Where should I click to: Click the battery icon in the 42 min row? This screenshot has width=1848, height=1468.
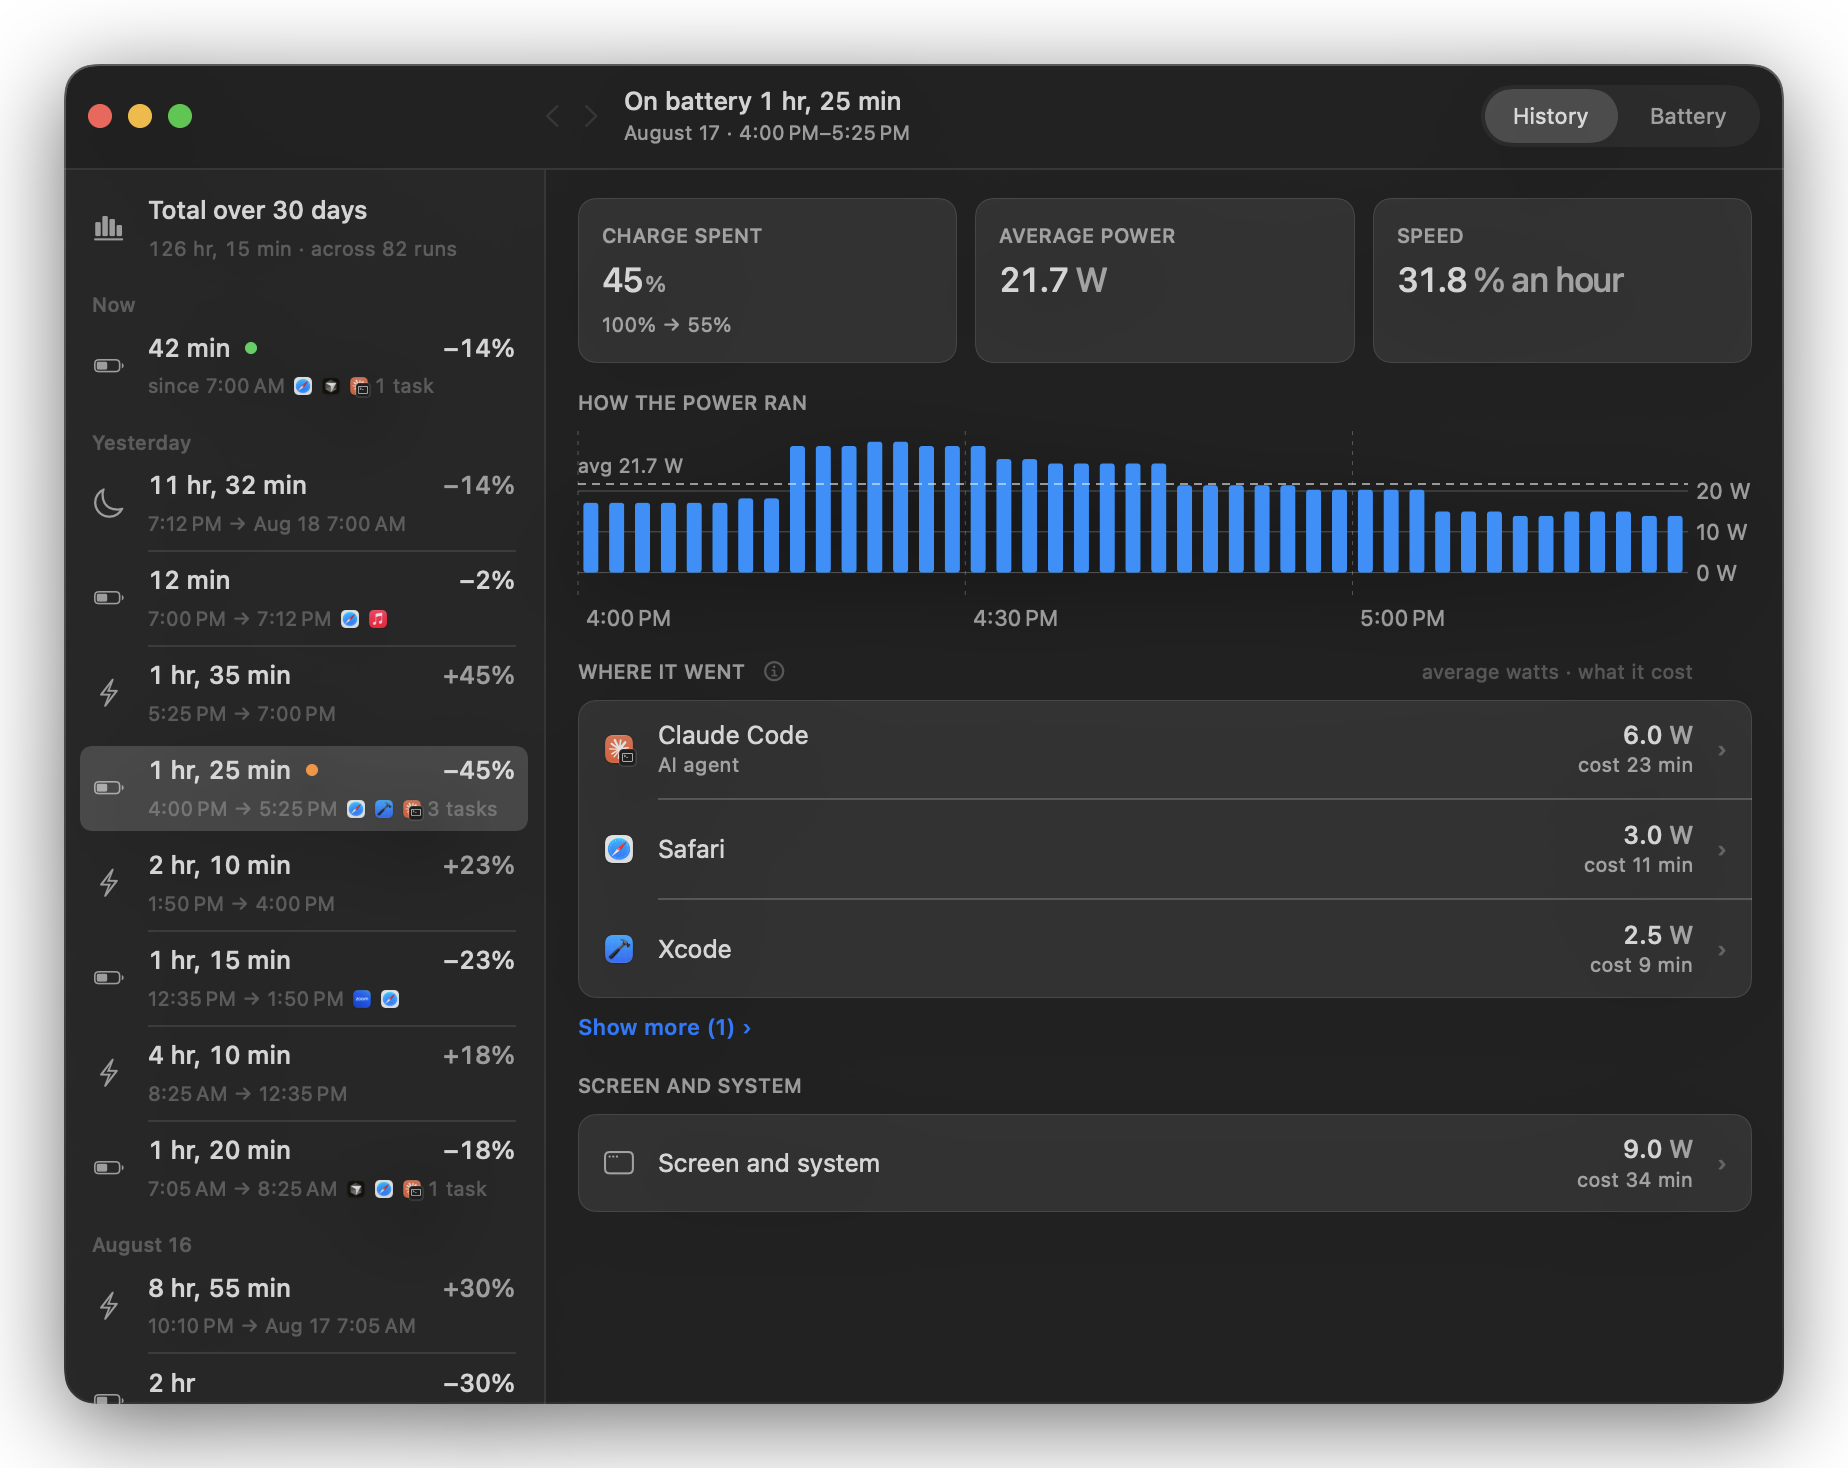point(108,366)
